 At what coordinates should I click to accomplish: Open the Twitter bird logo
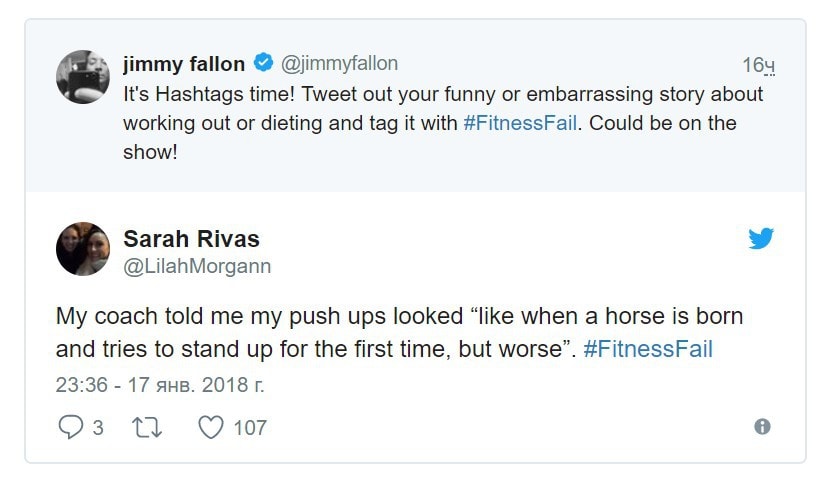click(x=761, y=238)
